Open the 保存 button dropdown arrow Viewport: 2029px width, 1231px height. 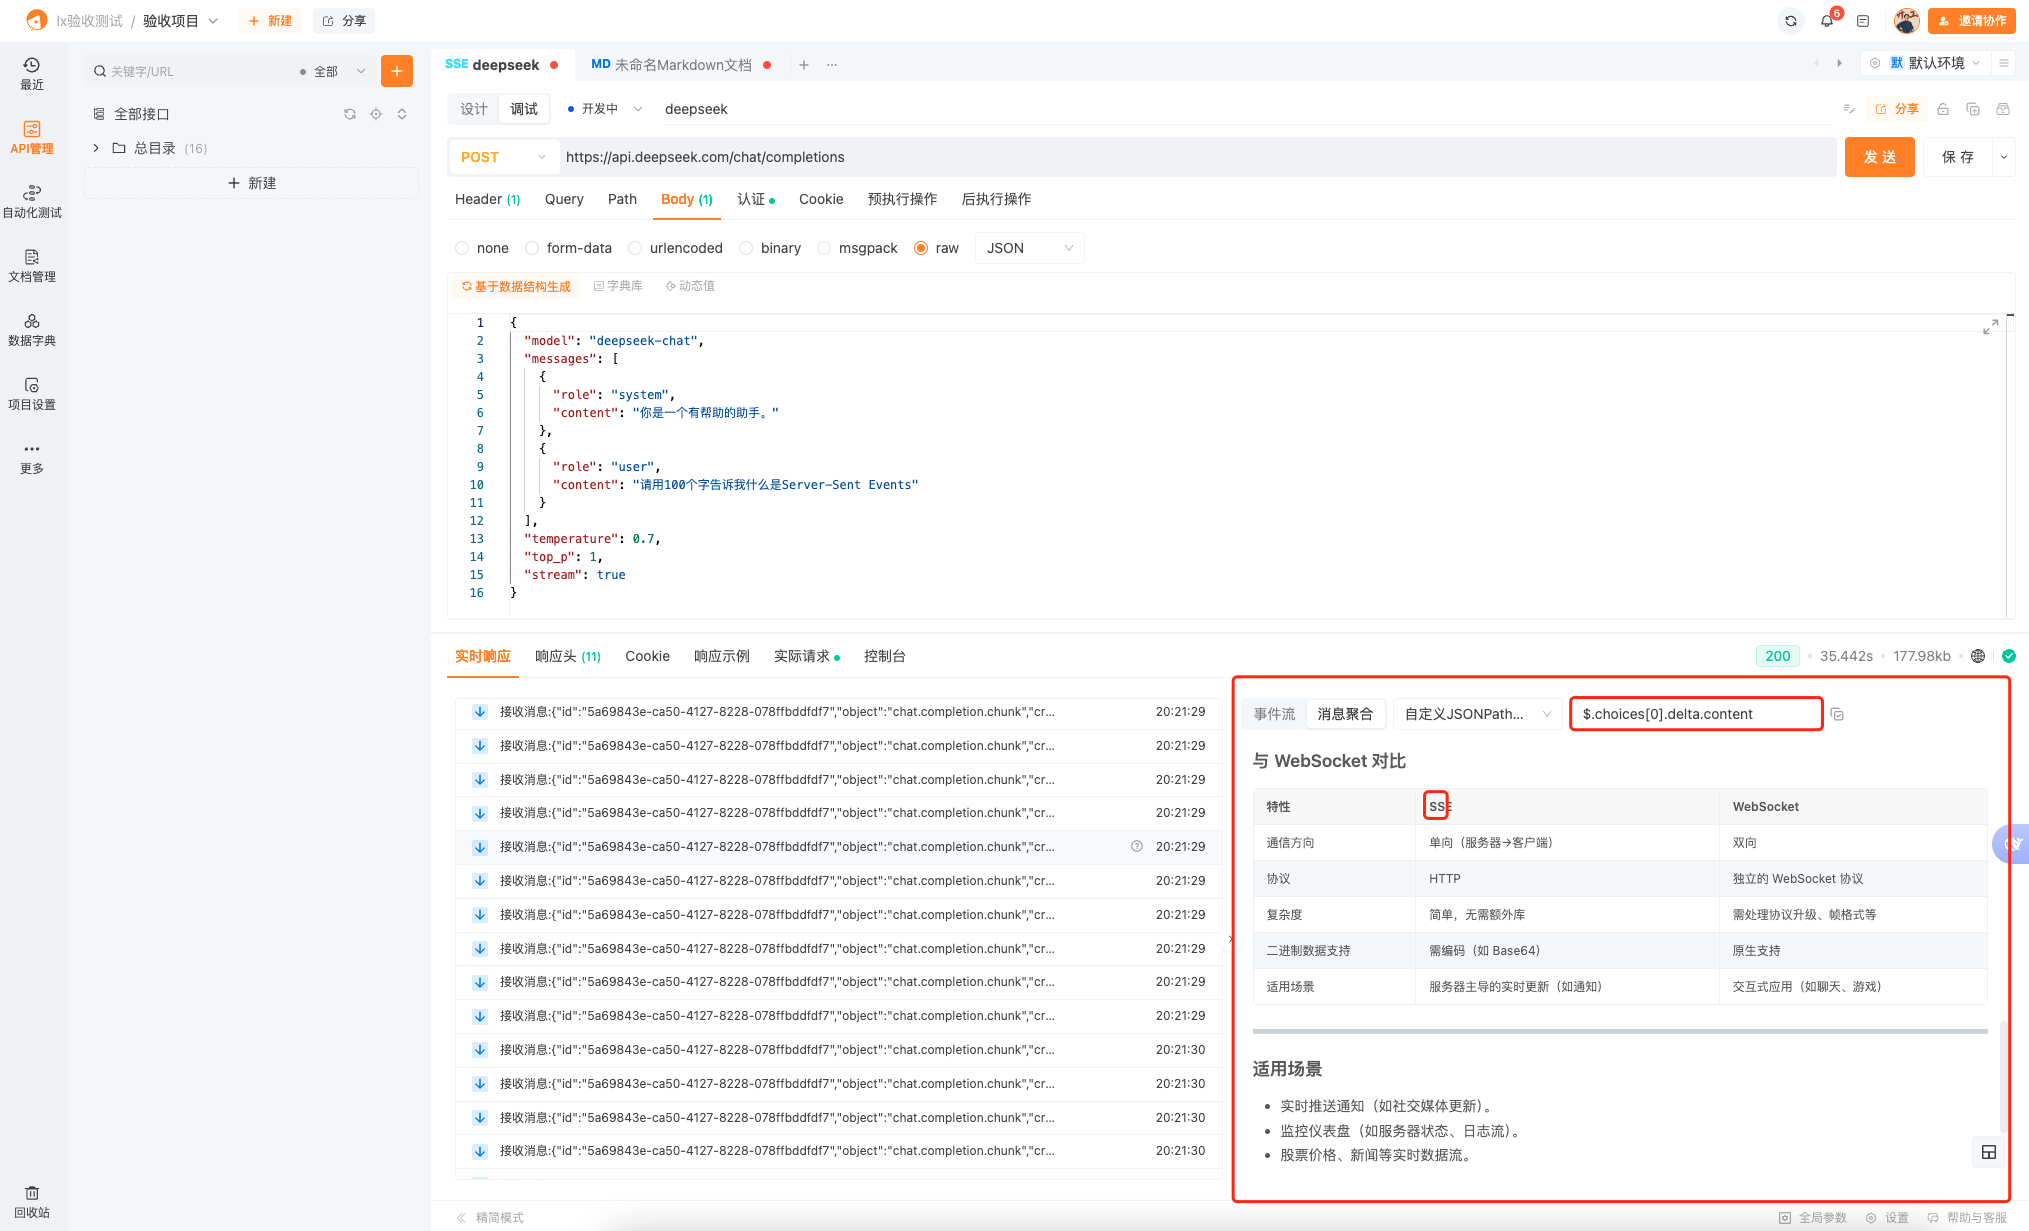point(2004,157)
